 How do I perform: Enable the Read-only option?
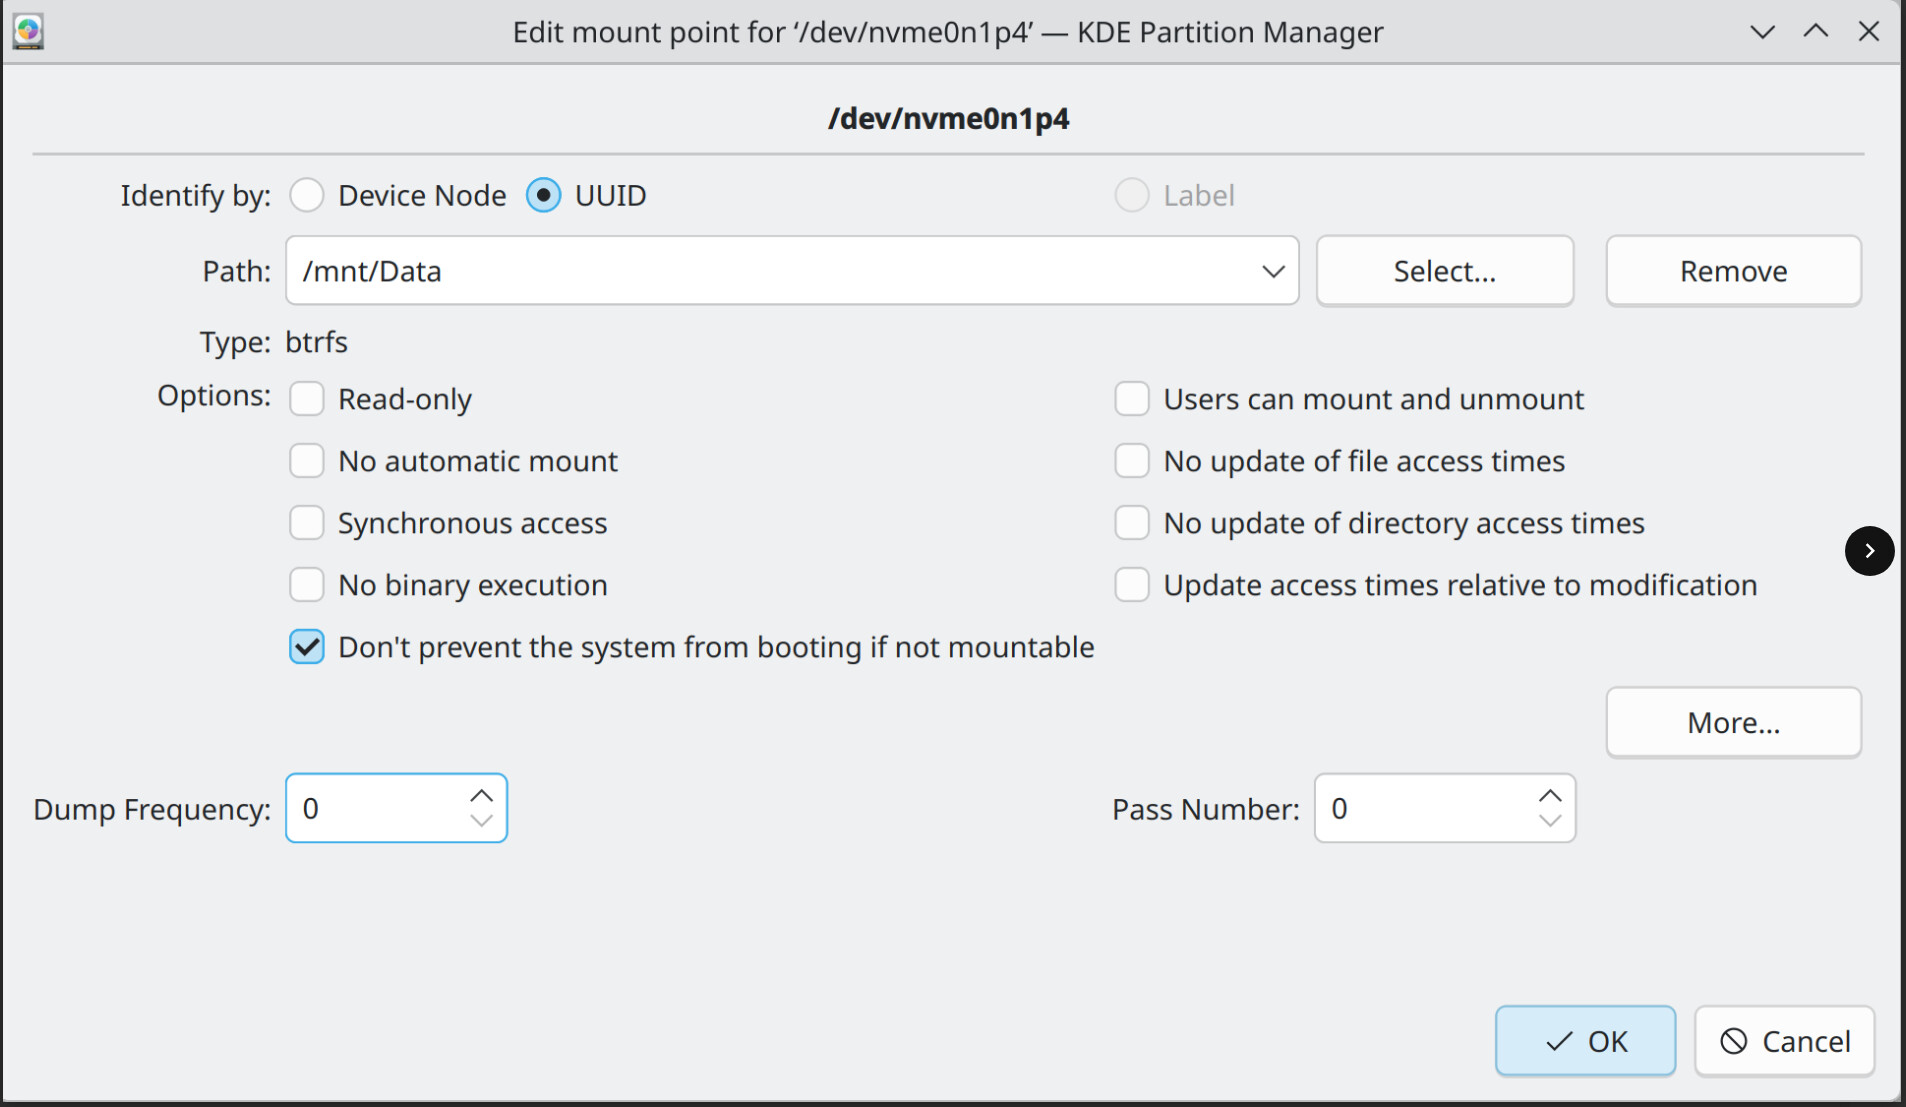pyautogui.click(x=307, y=399)
